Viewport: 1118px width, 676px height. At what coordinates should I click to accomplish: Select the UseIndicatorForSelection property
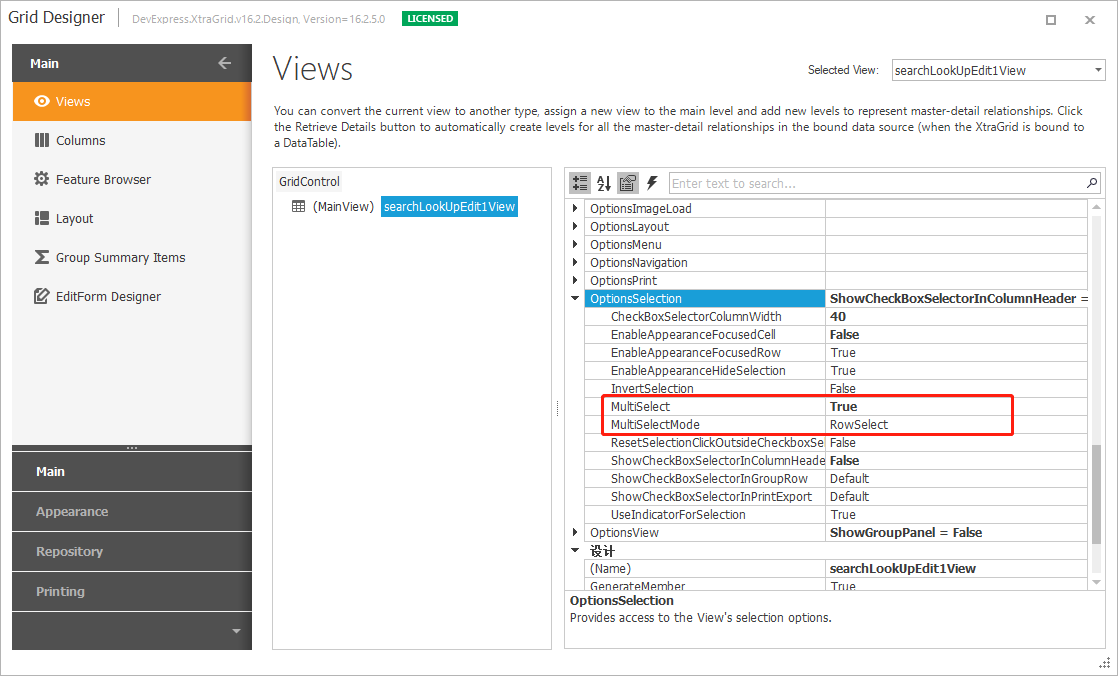pyautogui.click(x=836, y=515)
